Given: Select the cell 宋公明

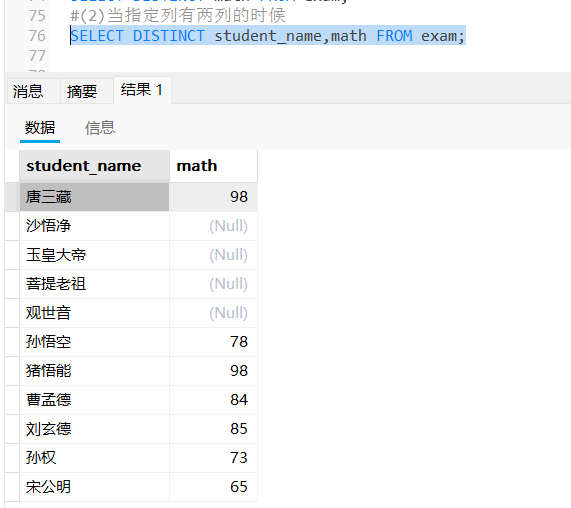Looking at the screenshot, I should pos(94,487).
